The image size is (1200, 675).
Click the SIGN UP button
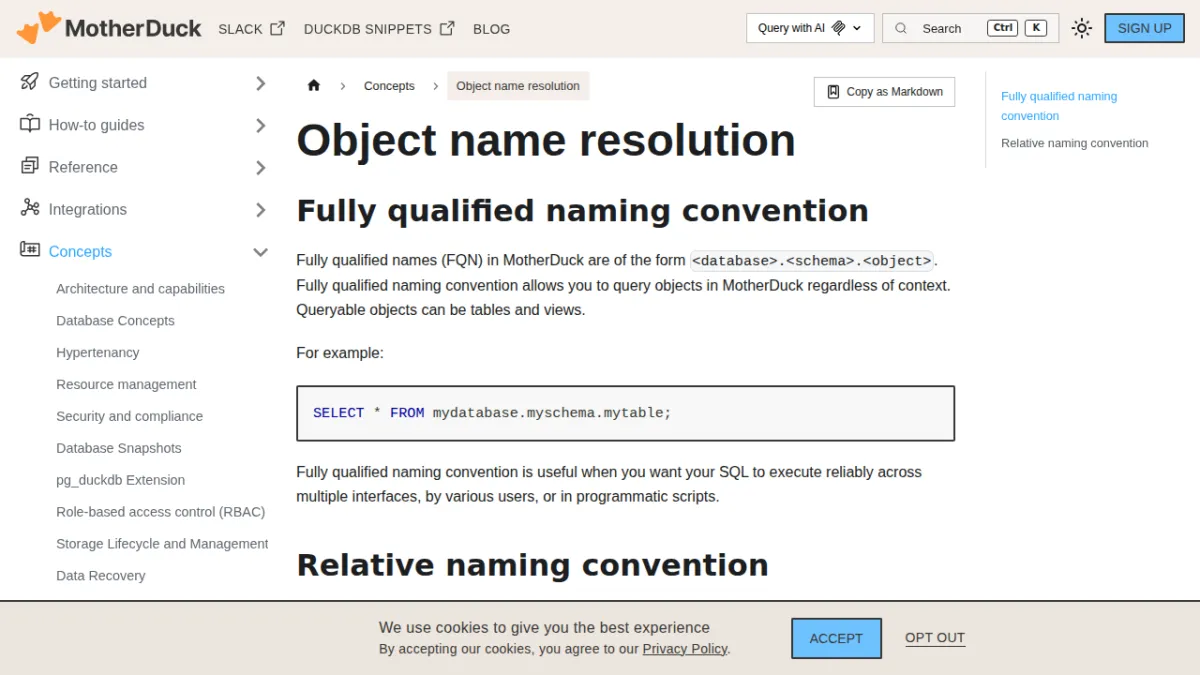1144,28
